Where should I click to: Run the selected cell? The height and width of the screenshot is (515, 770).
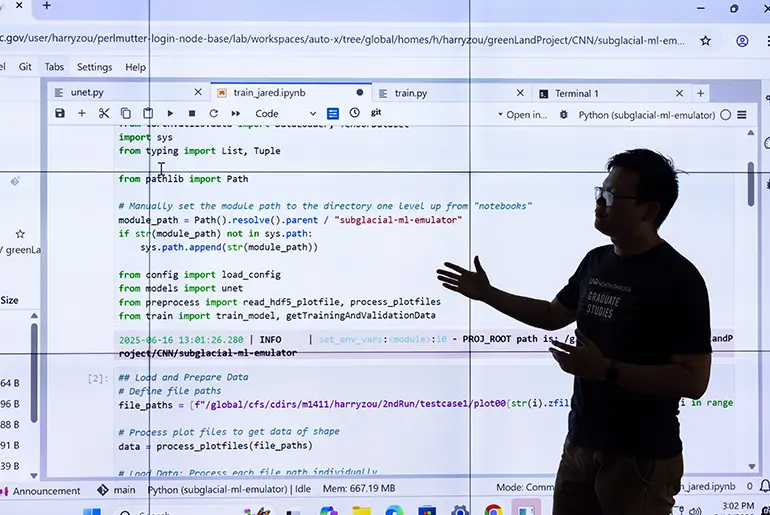tap(170, 114)
